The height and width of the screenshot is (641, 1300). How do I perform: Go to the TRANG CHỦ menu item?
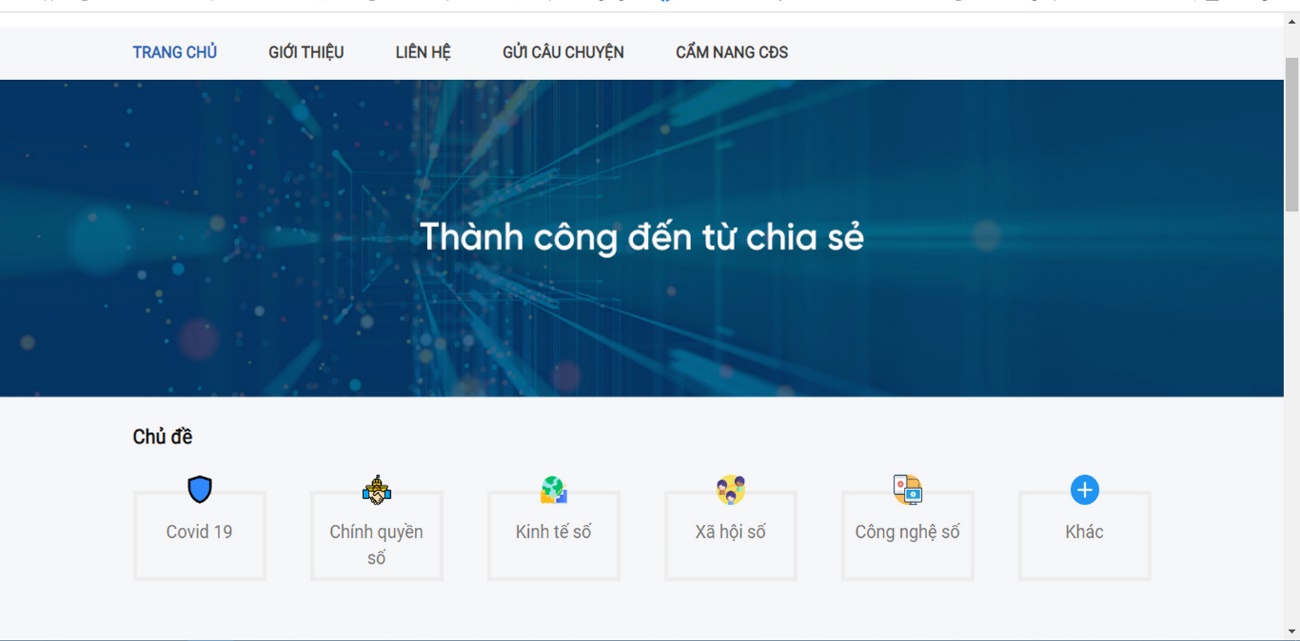[175, 53]
